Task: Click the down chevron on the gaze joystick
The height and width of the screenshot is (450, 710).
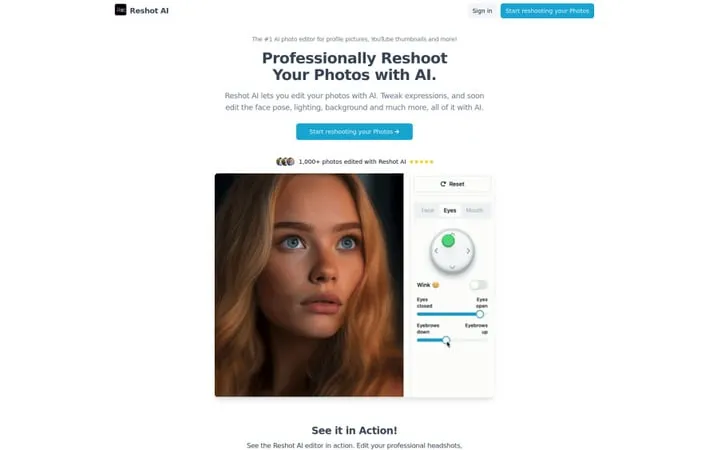Action: [x=452, y=267]
